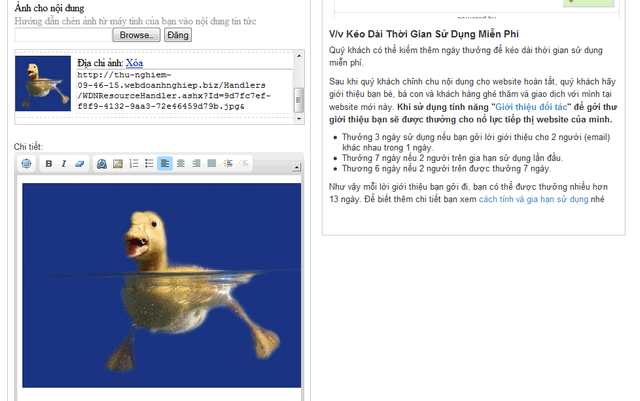Viewport: 640px width, 401px height.
Task: Open cách tính và gia hạn sử dụng link
Action: [533, 199]
